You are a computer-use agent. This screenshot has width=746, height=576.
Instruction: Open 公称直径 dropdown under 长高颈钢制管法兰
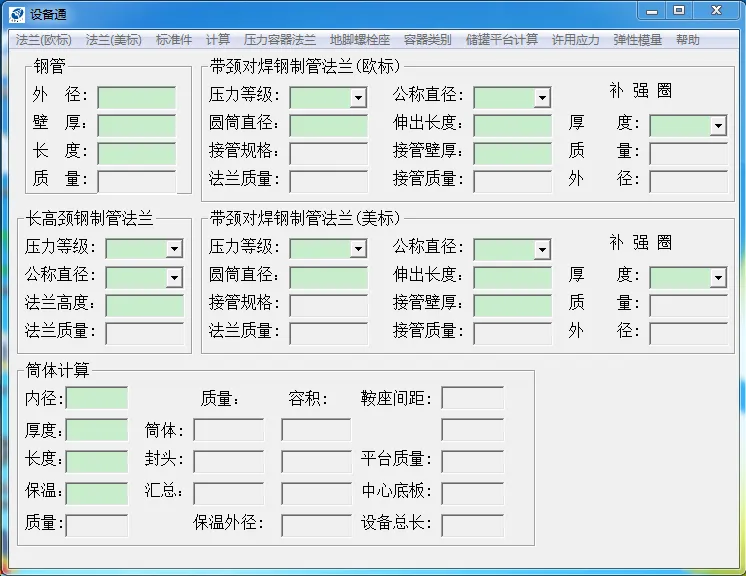(x=174, y=277)
